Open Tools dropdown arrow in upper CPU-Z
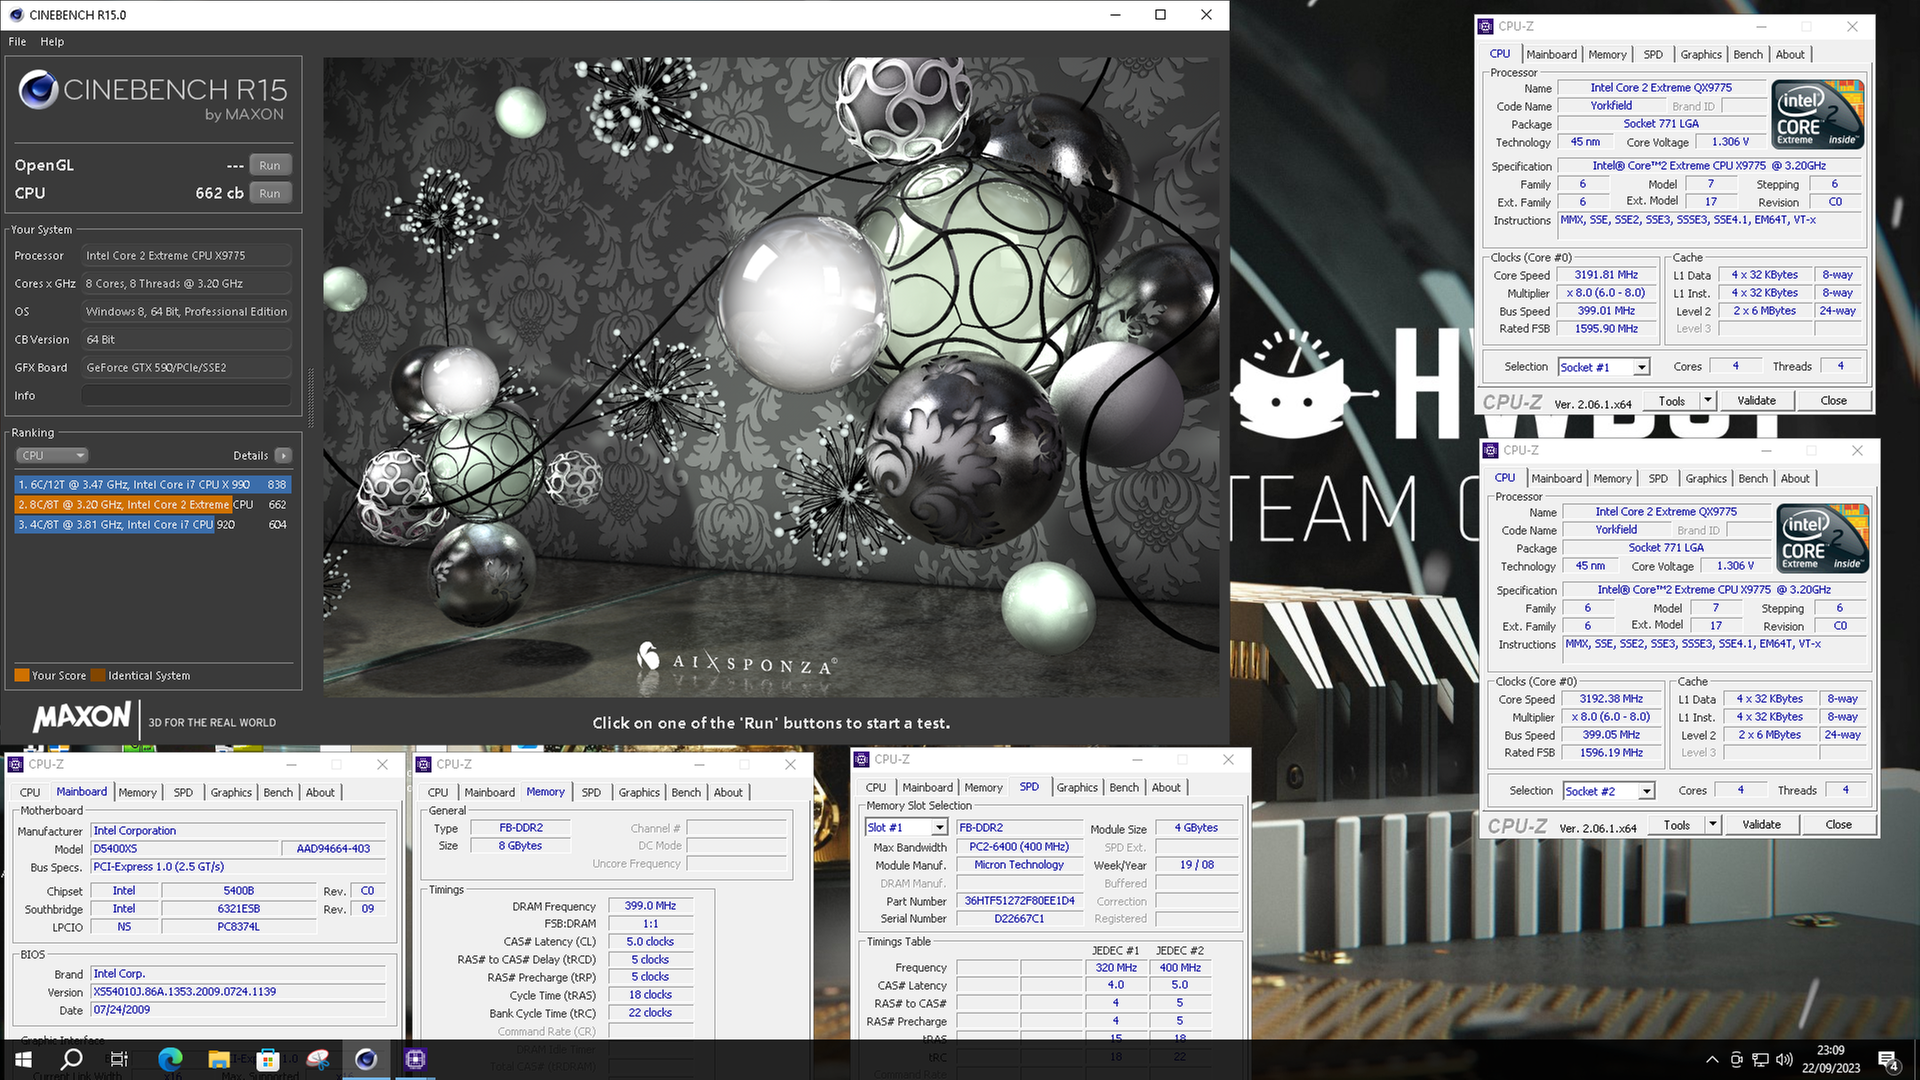The image size is (1920, 1080). pyautogui.click(x=1708, y=401)
